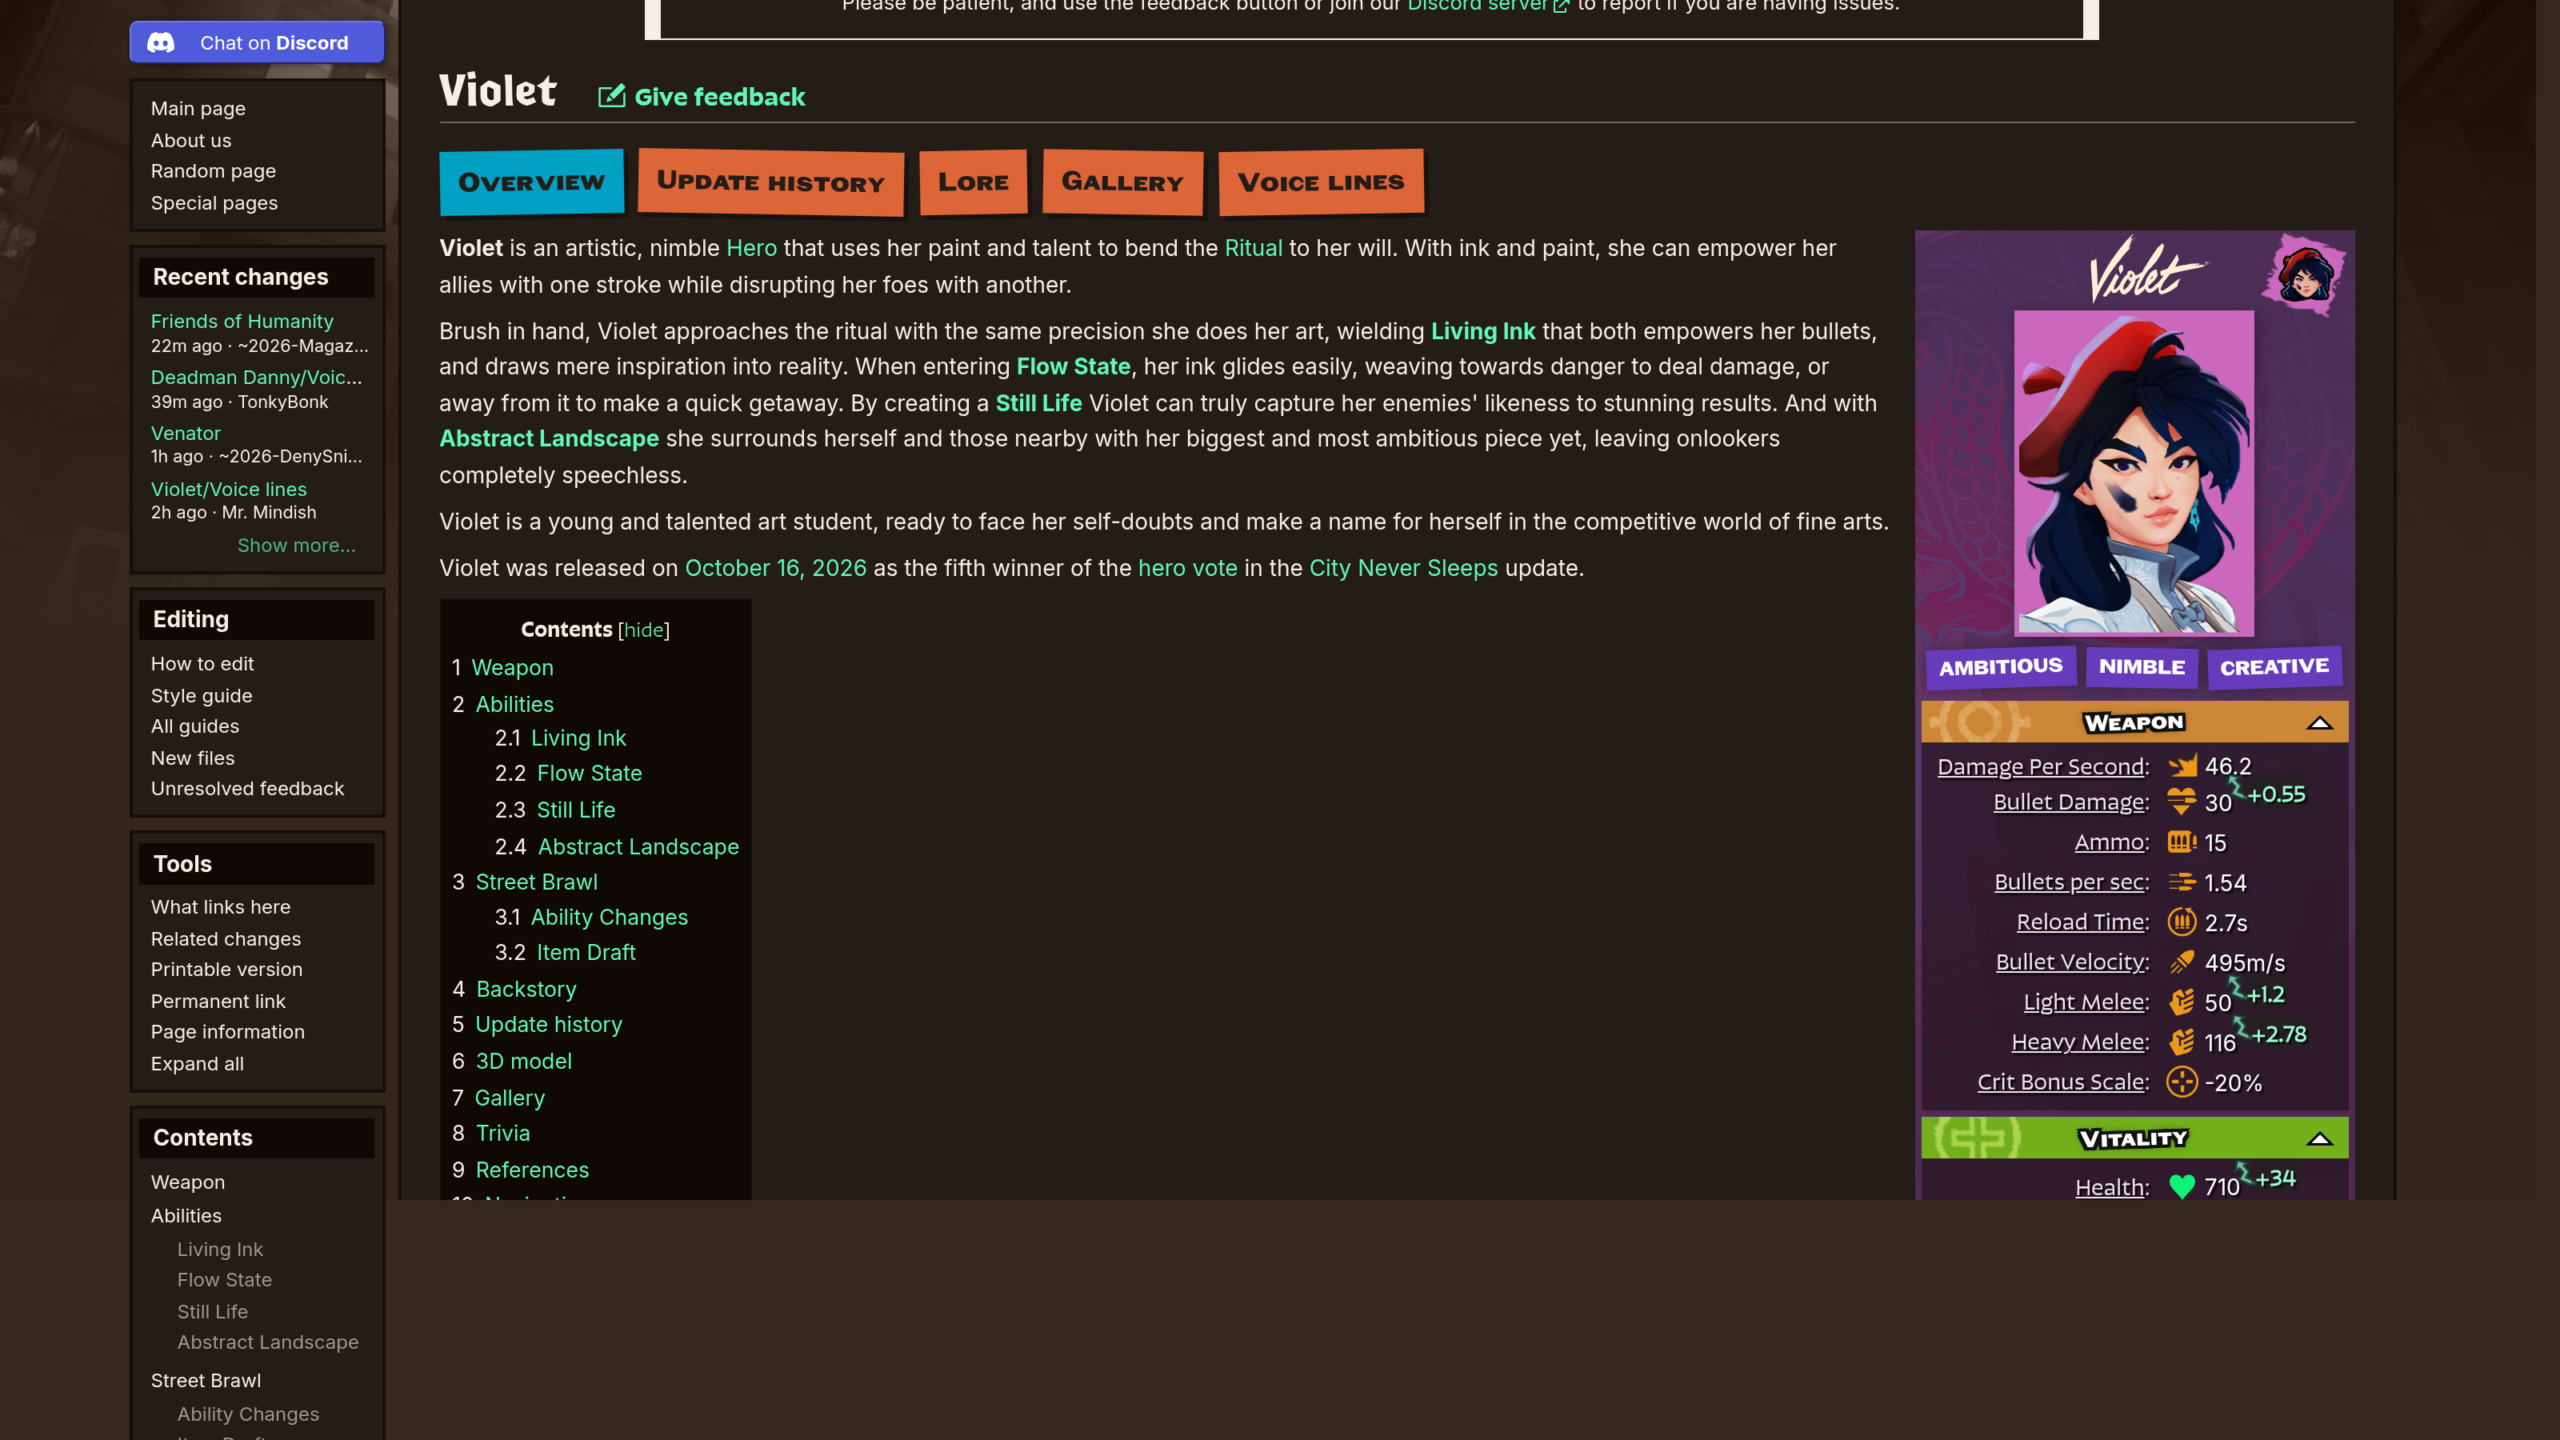
Task: Click the Ambitious trait tag
Action: 2001,667
